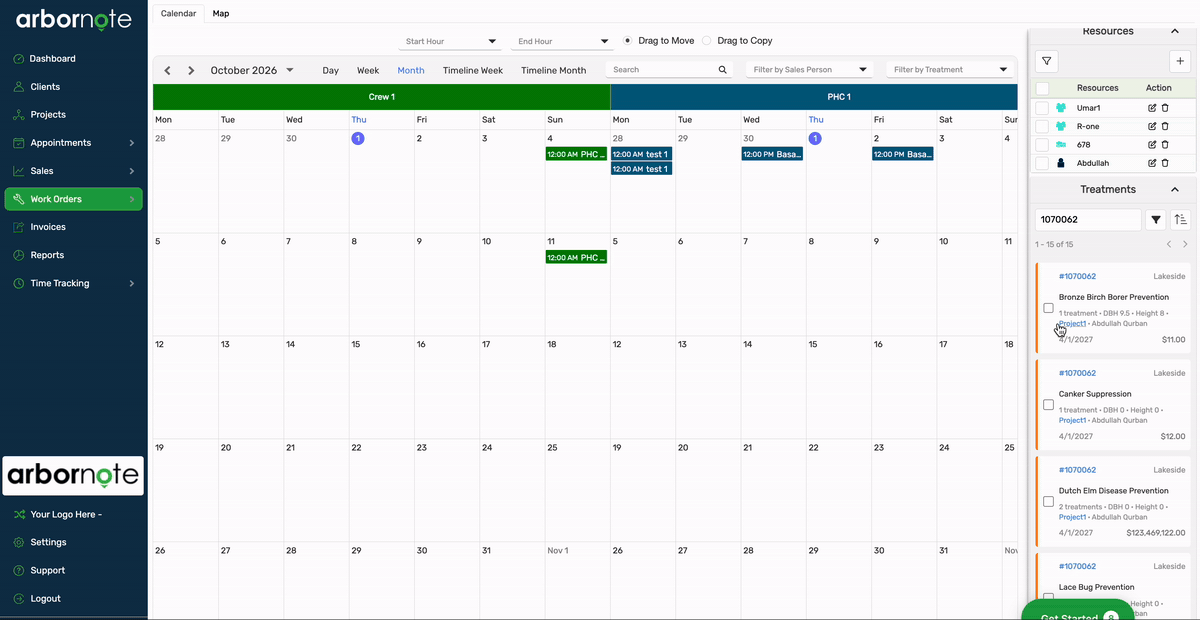Go to next month arrow
Screen dimensions: 1200x620
191,71
